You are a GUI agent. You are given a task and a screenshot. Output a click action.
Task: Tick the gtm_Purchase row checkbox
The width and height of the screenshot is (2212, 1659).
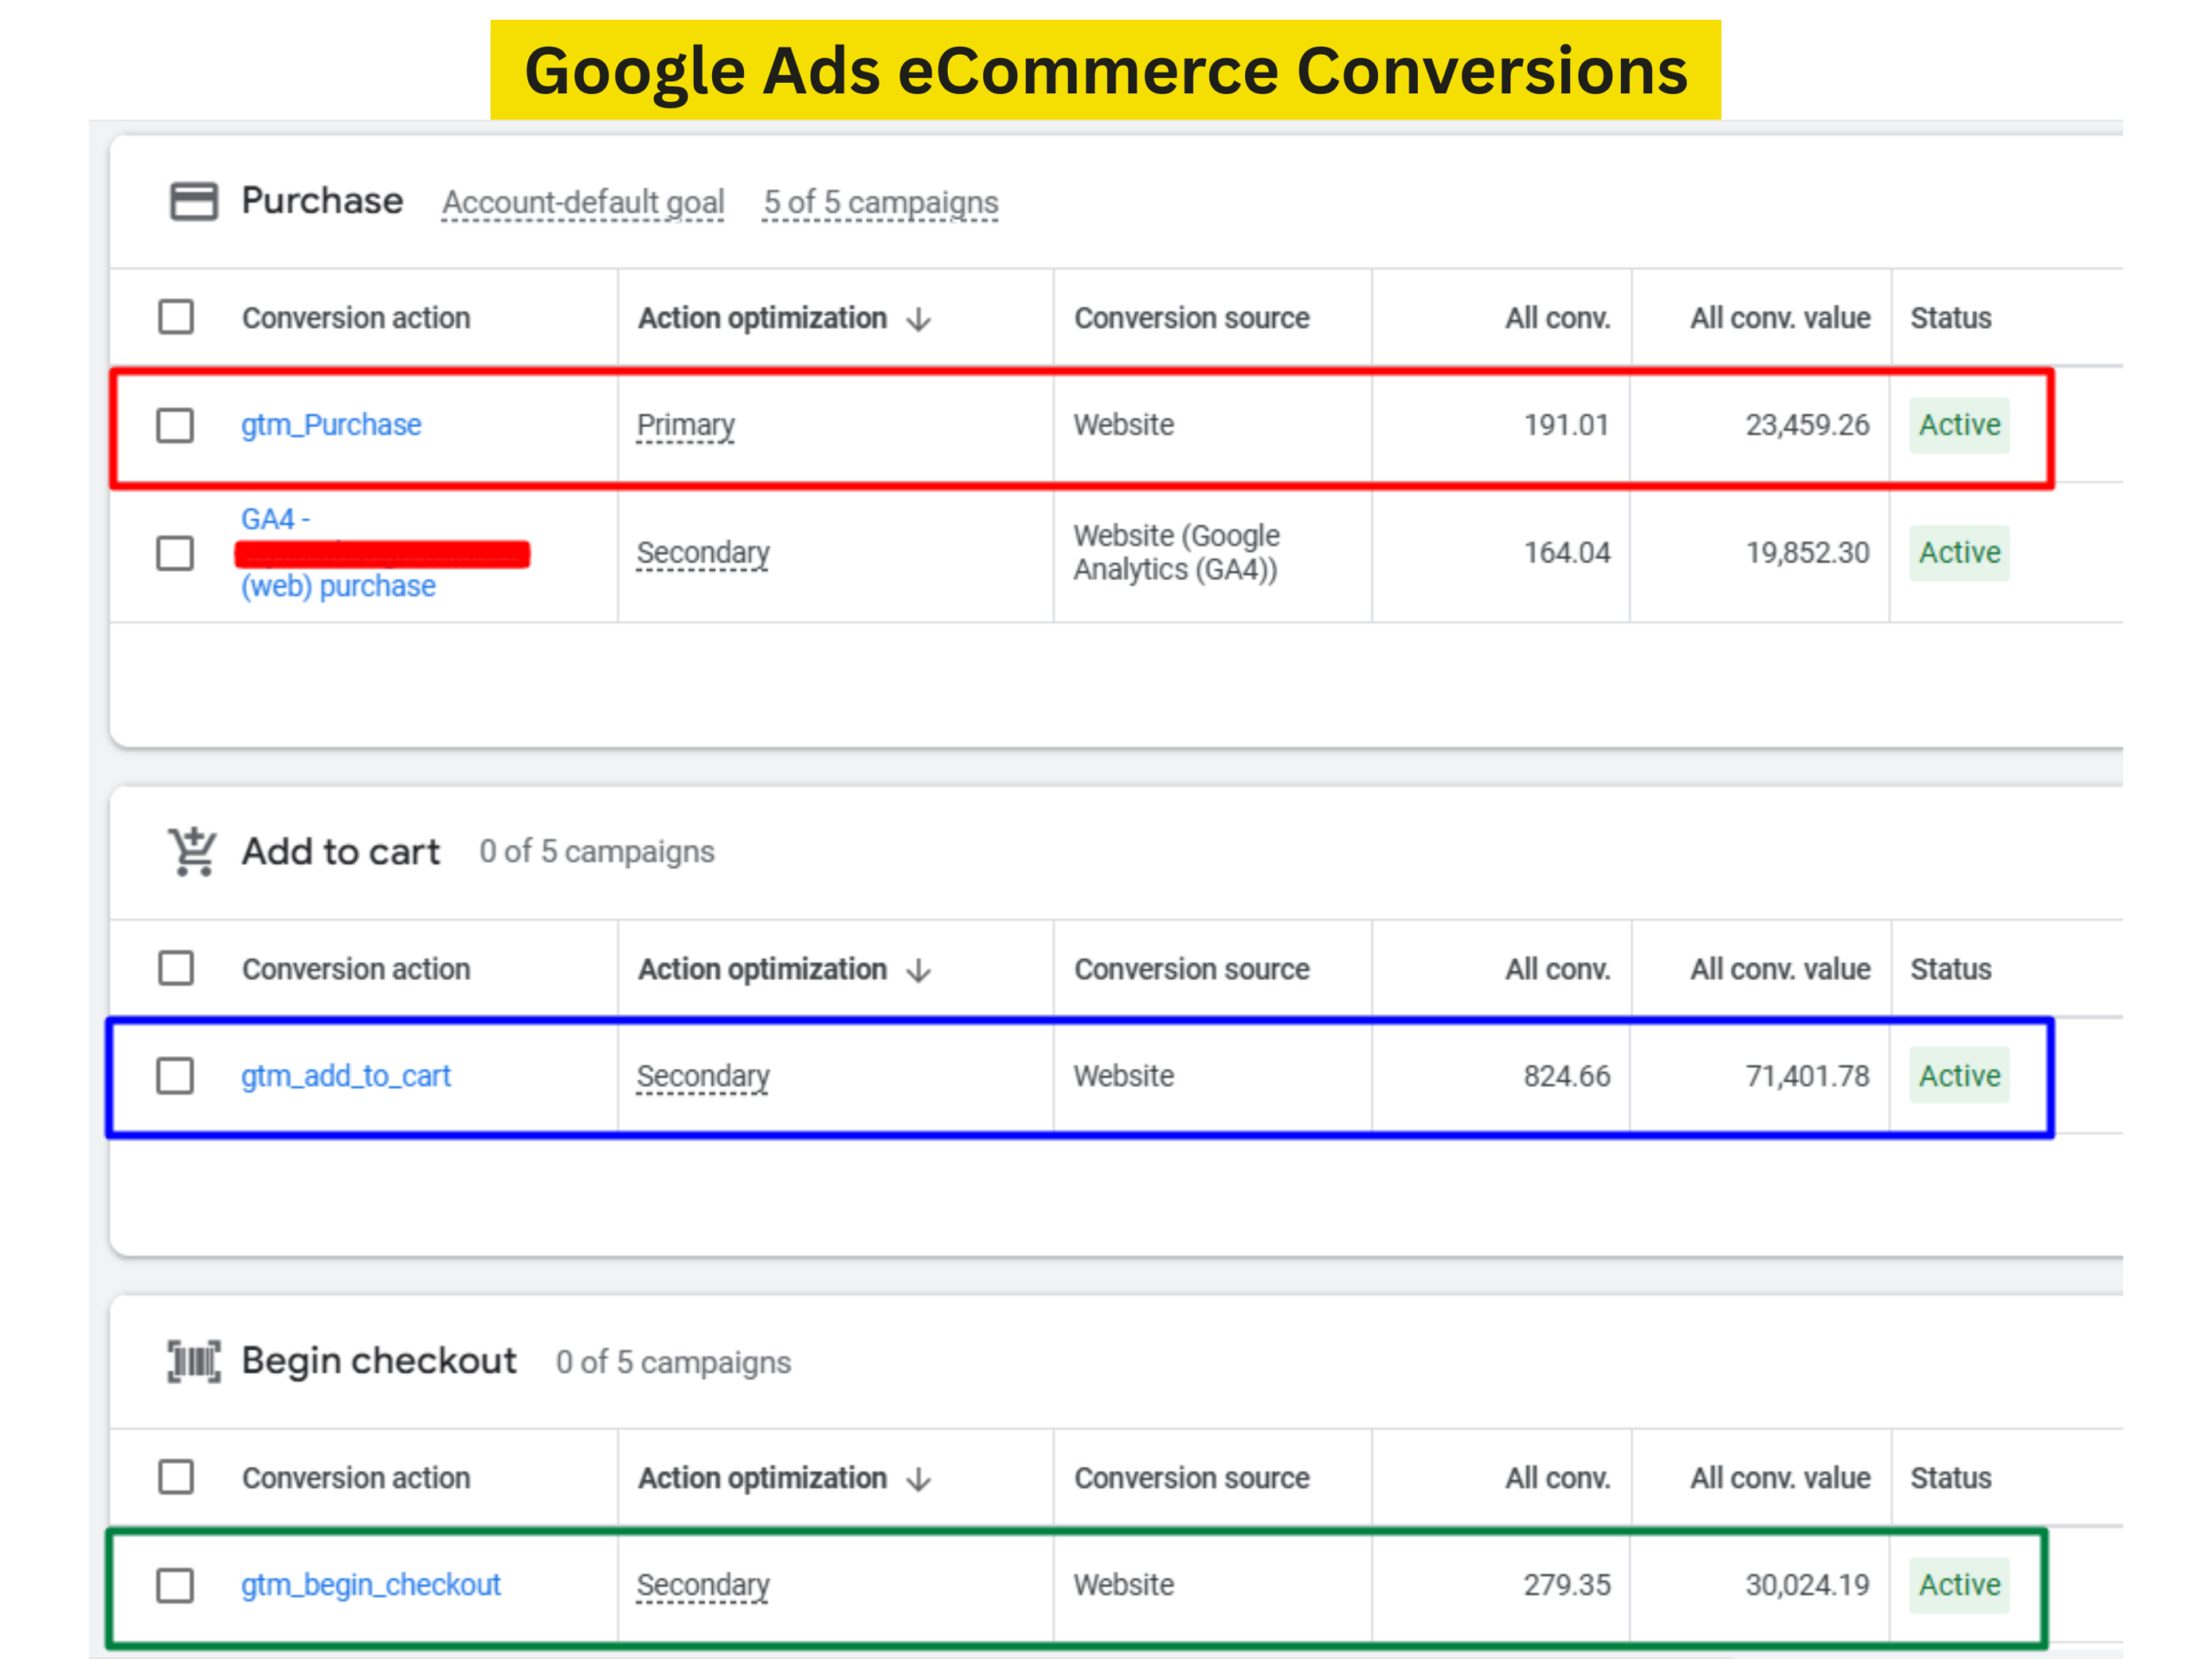click(175, 425)
